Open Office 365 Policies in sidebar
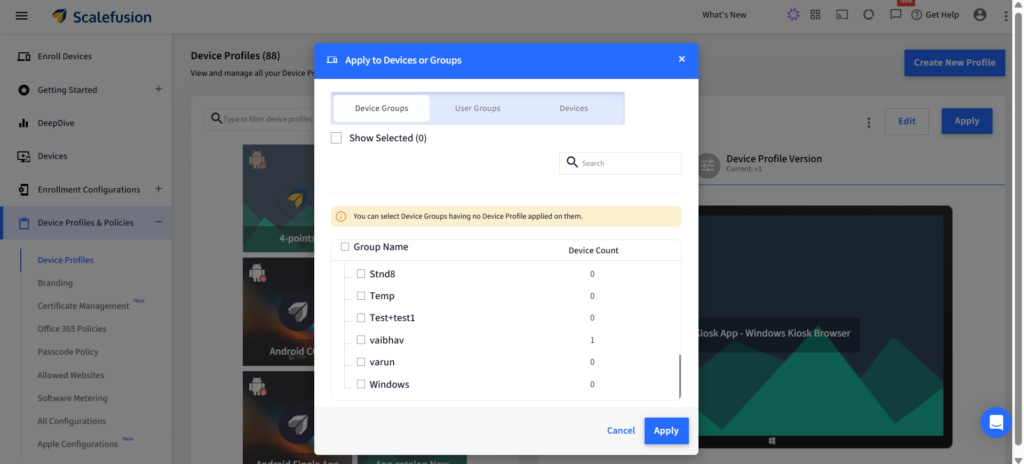1024x464 pixels. click(72, 329)
